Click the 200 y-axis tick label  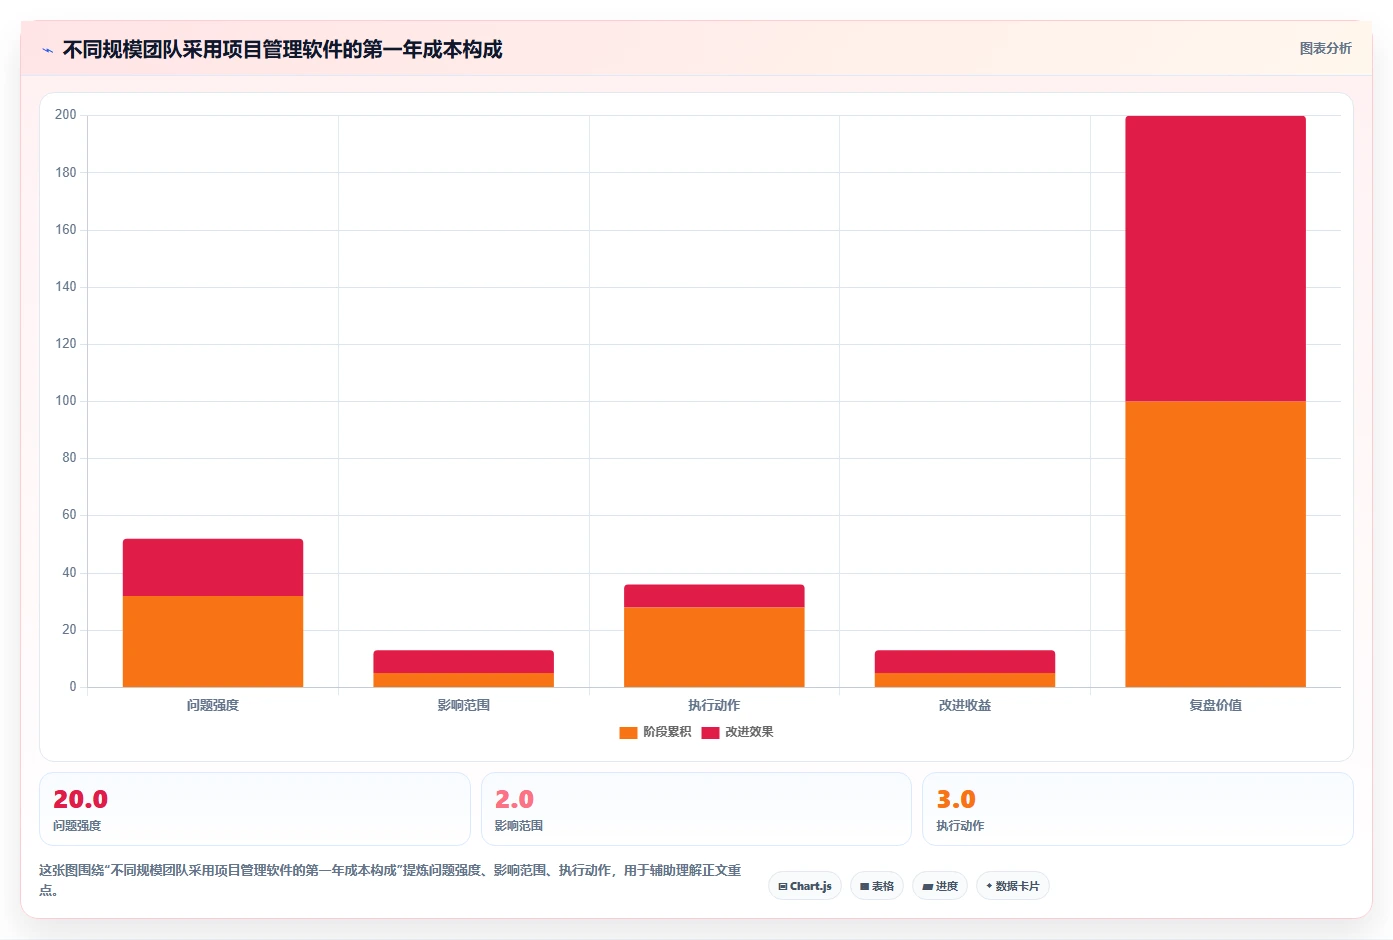[x=65, y=115]
